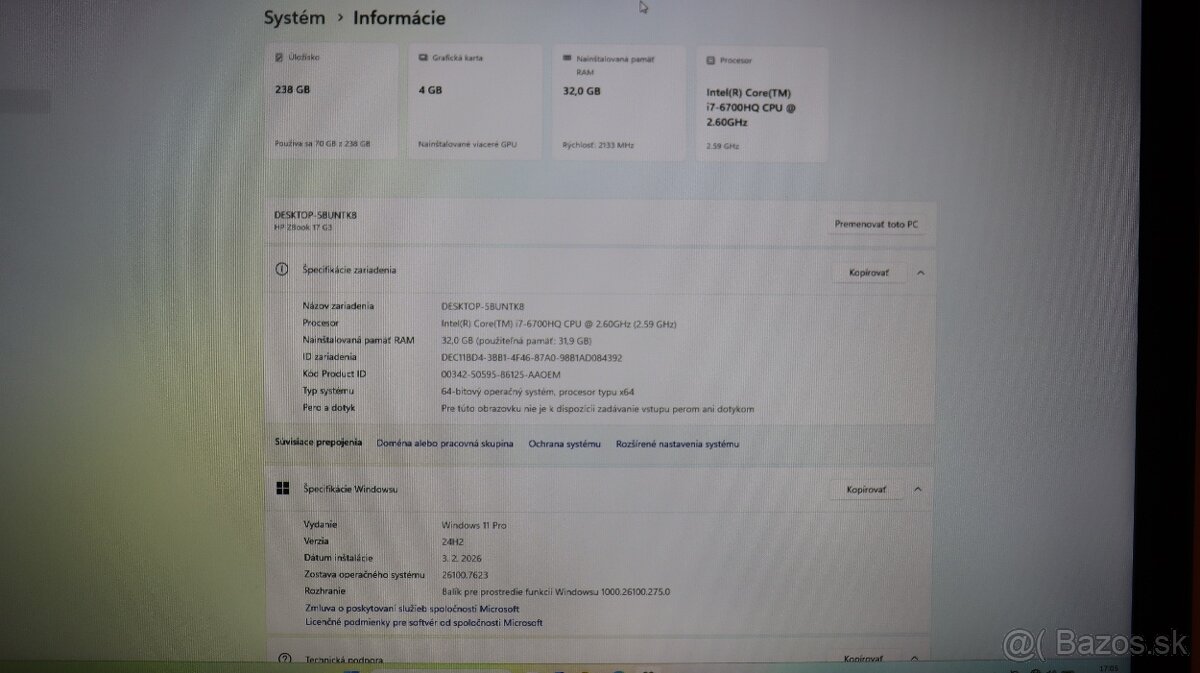Image resolution: width=1200 pixels, height=673 pixels.
Task: Select Informácie in the breadcrumb
Action: (398, 17)
